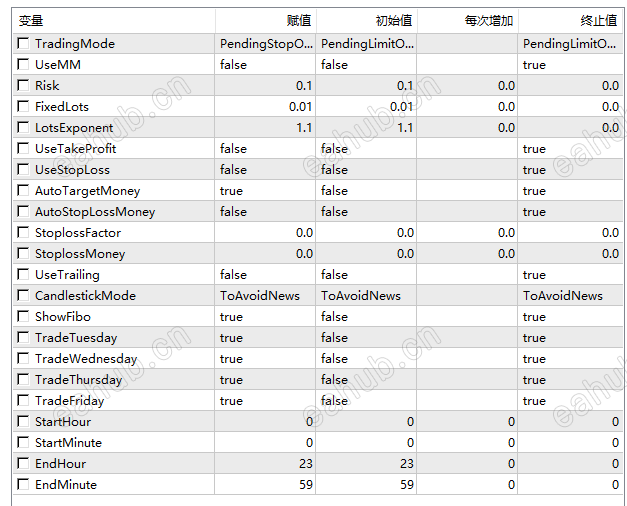This screenshot has width=627, height=506.
Task: Check the Risk optimization checkbox
Action: point(23,86)
